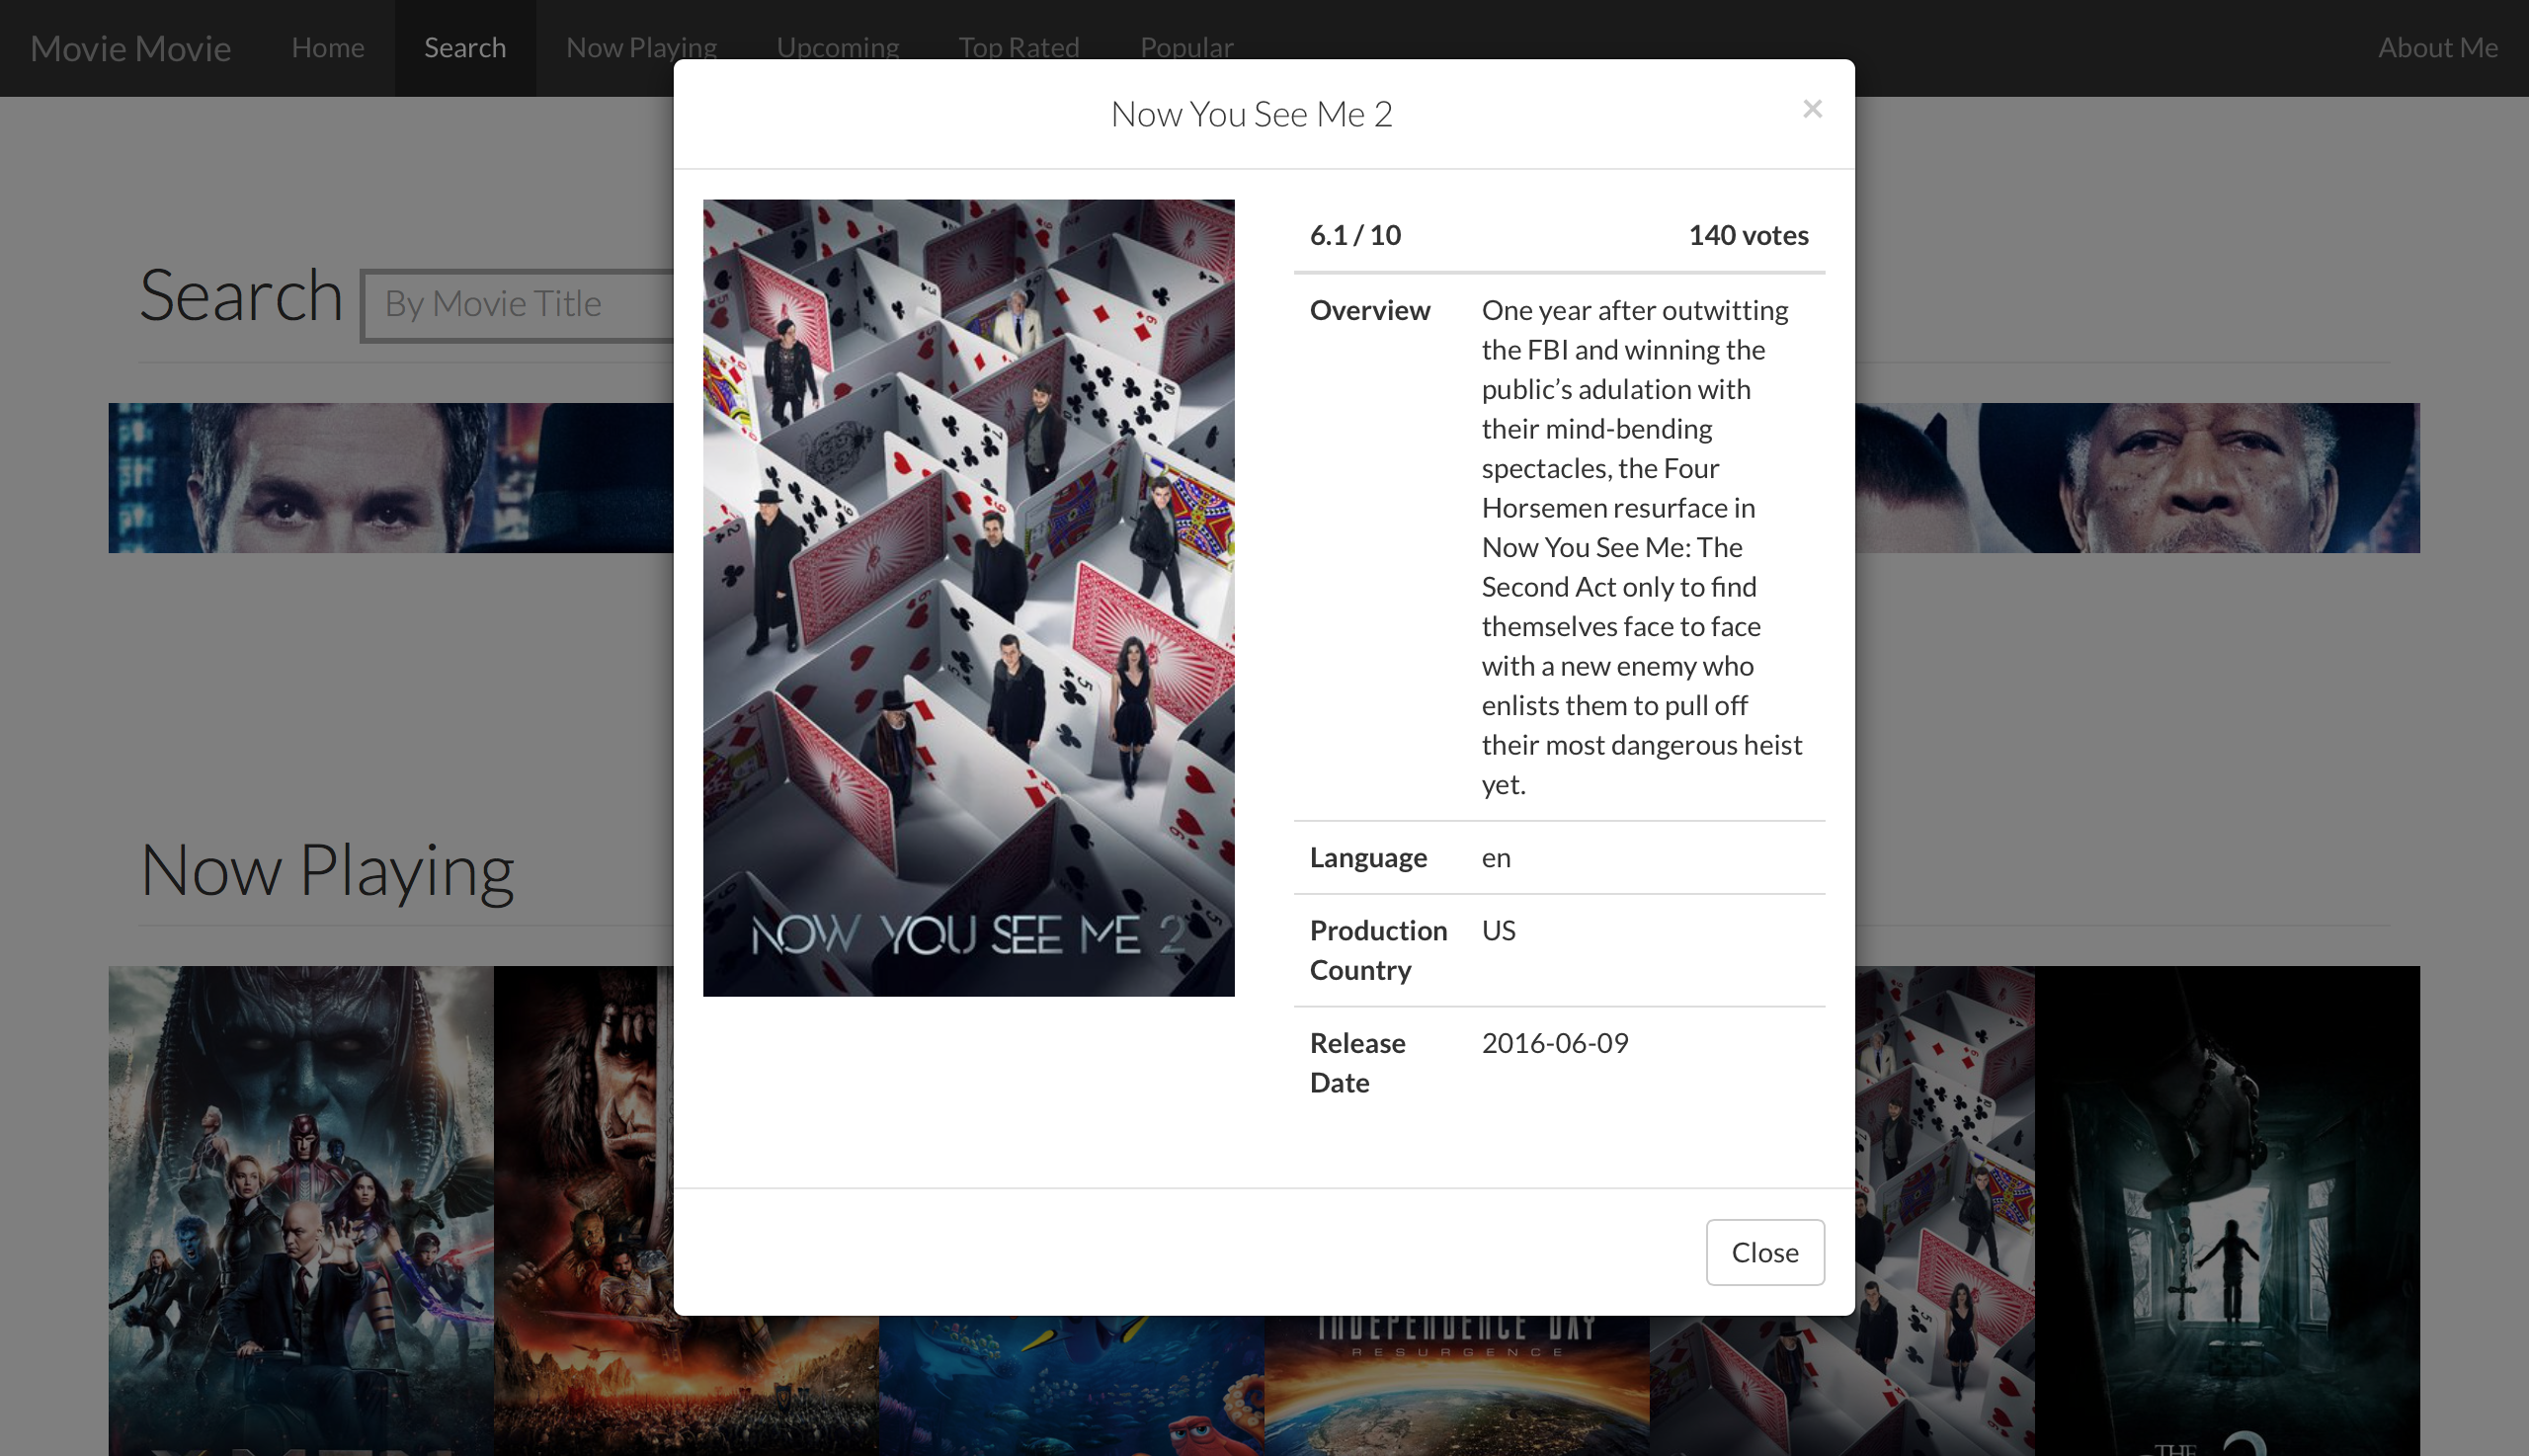The height and width of the screenshot is (1456, 2529).
Task: Open the Independence Day Resurgence poster
Action: (x=1457, y=1386)
